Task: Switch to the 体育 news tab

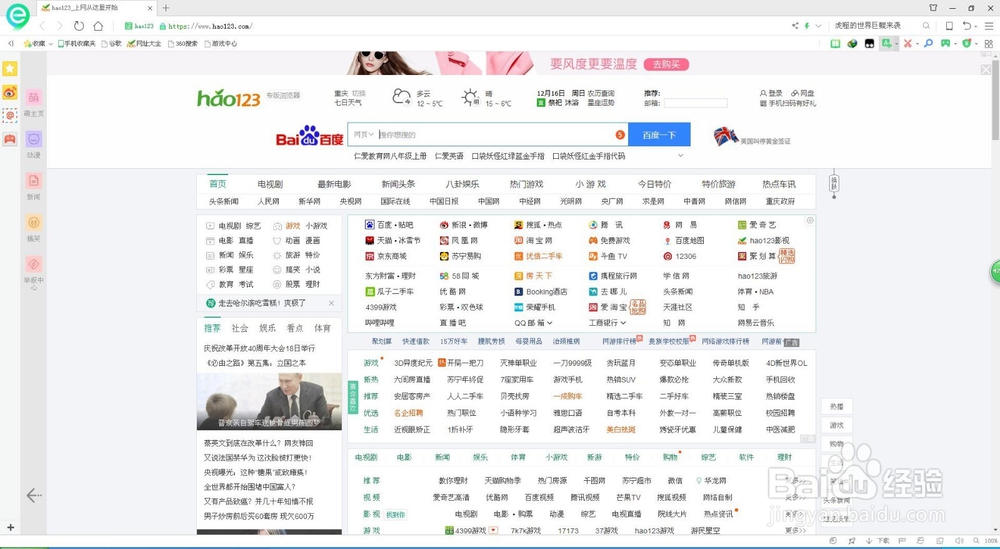Action: pyautogui.click(x=323, y=328)
